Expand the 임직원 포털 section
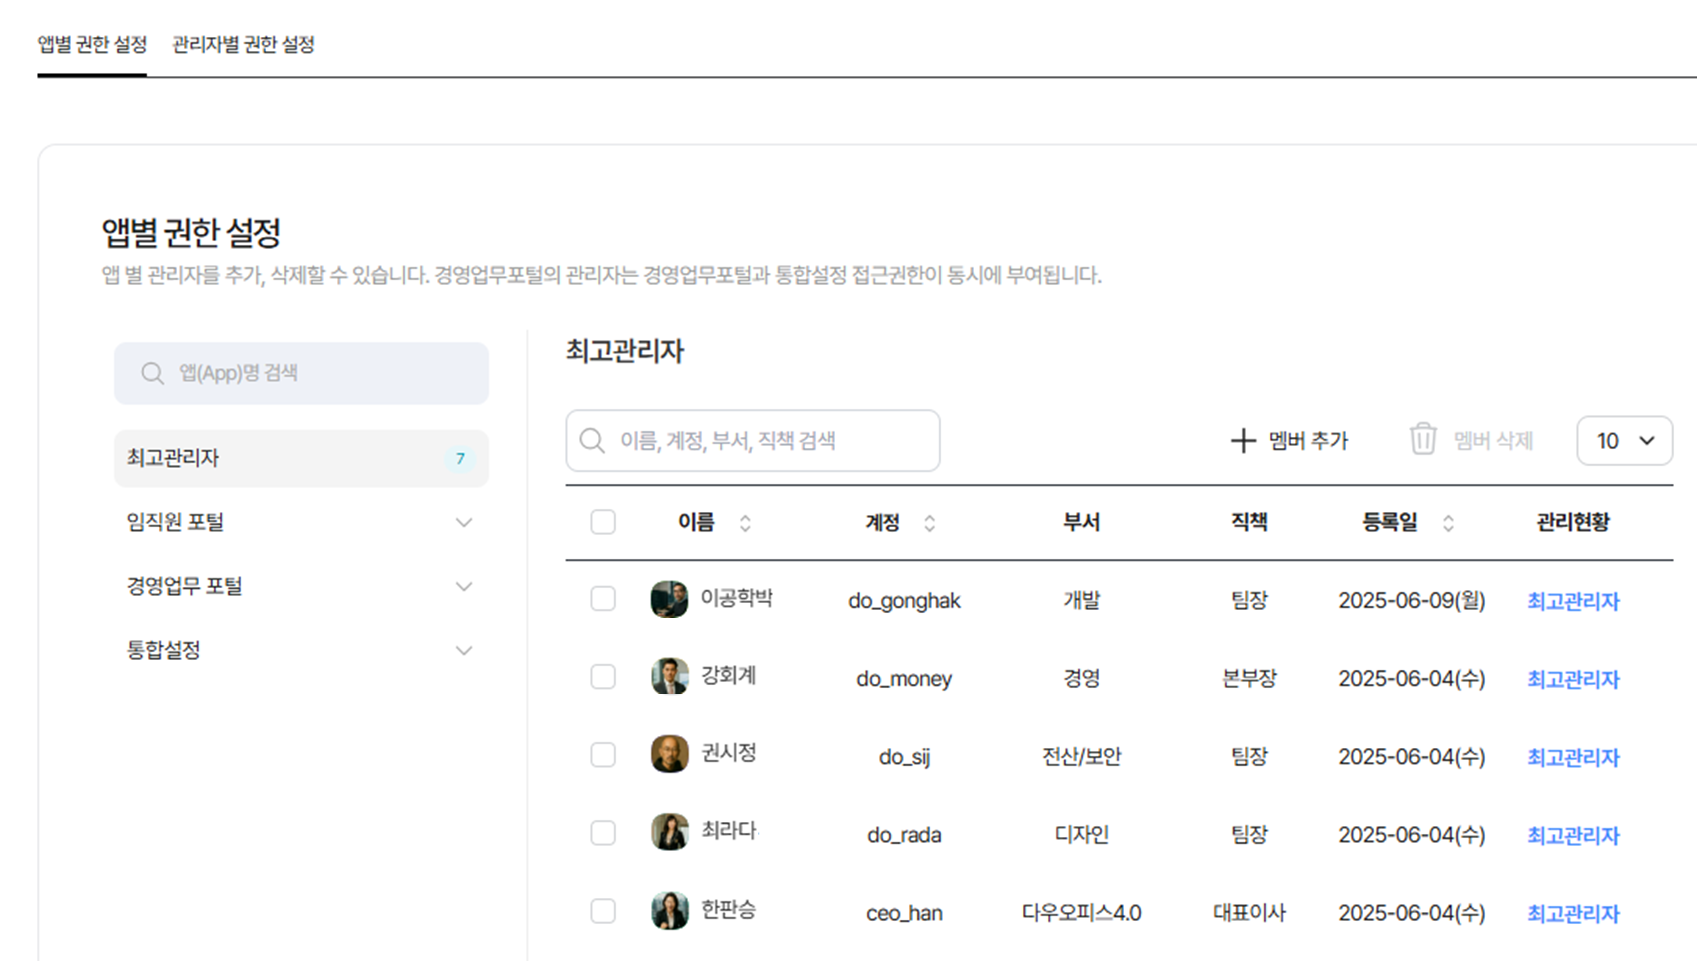Image resolution: width=1697 pixels, height=961 pixels. click(x=463, y=522)
